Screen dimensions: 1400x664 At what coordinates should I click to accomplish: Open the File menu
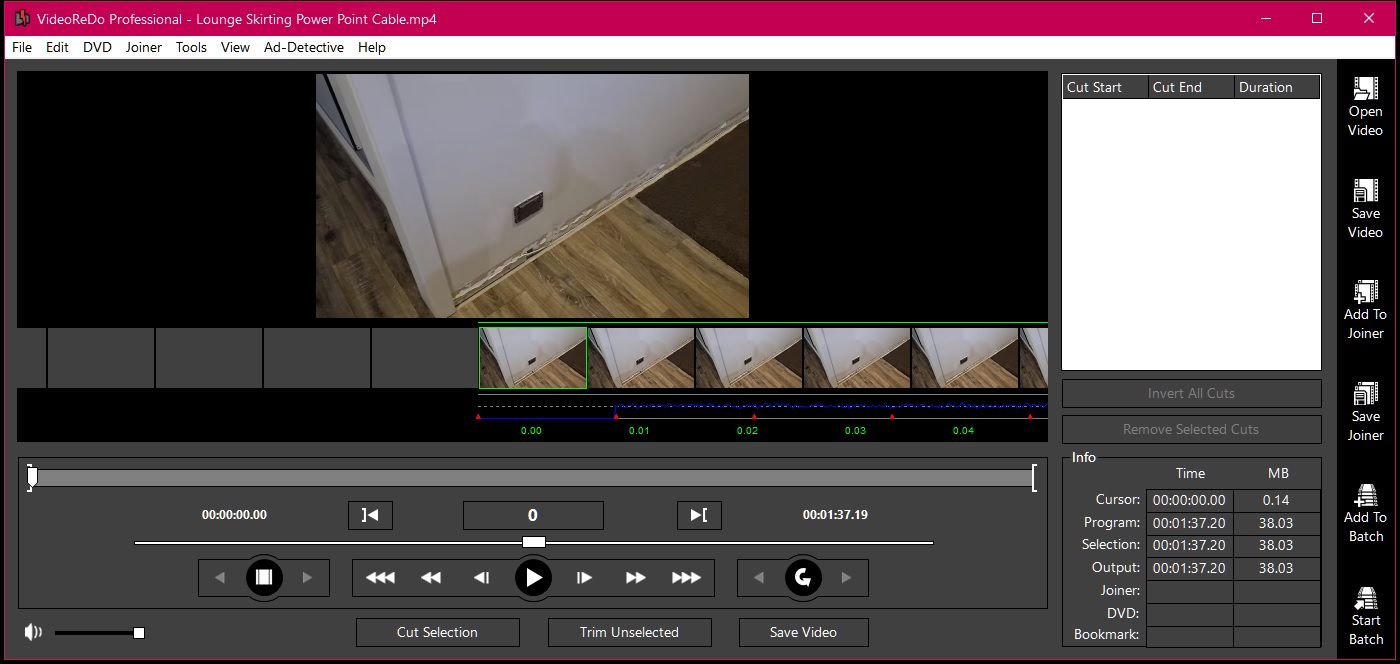pos(22,47)
